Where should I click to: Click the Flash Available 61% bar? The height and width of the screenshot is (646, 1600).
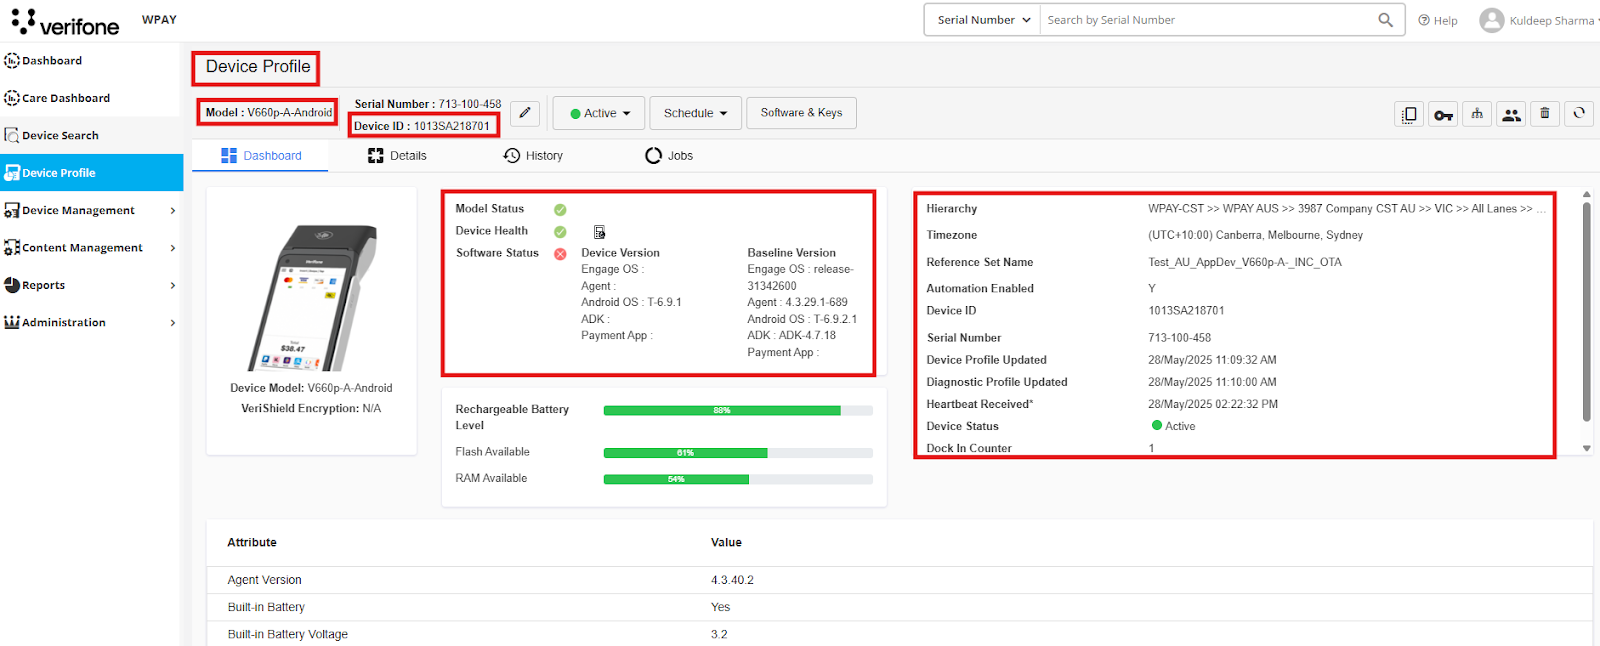[x=738, y=453]
